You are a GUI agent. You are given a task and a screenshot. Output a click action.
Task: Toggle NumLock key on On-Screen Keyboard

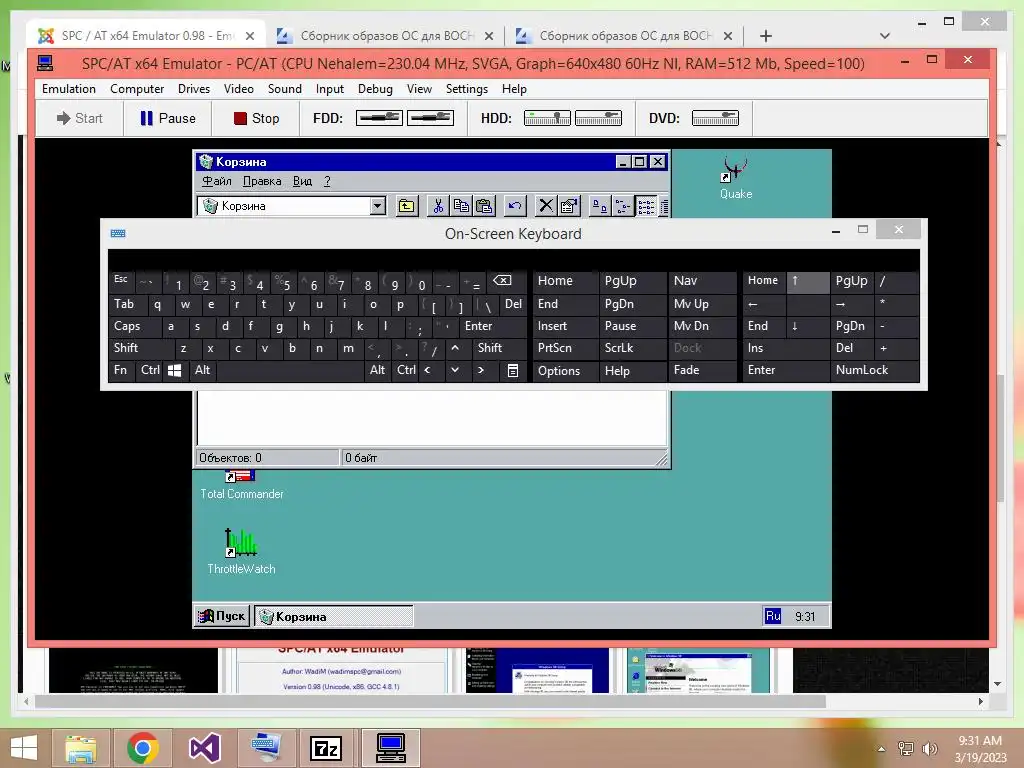[x=874, y=370]
